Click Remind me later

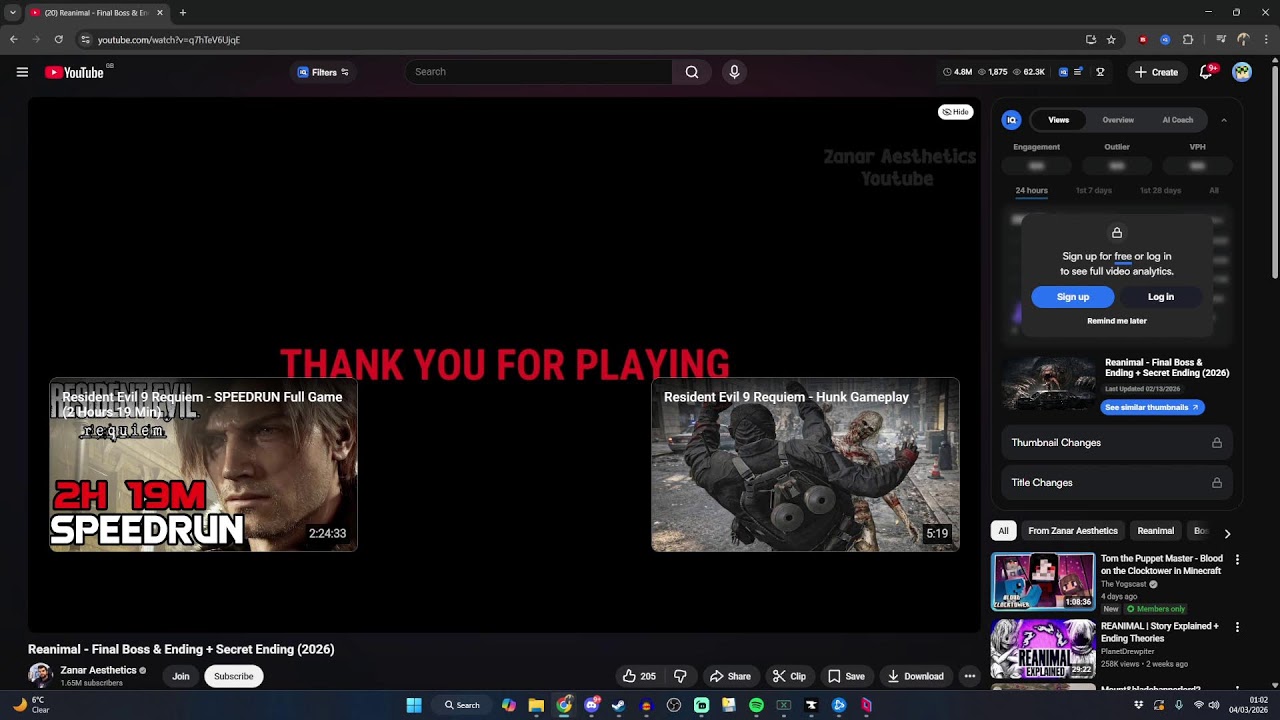click(x=1117, y=321)
